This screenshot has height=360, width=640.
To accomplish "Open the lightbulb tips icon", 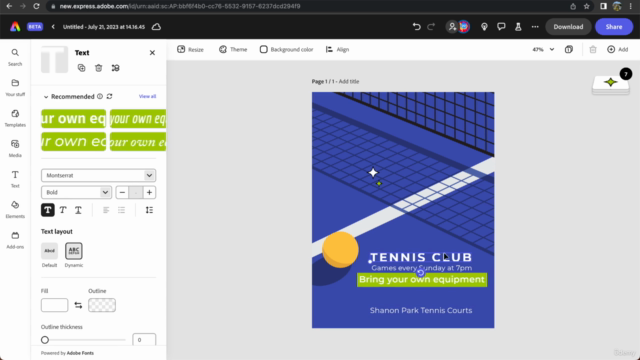I will click(x=484, y=27).
